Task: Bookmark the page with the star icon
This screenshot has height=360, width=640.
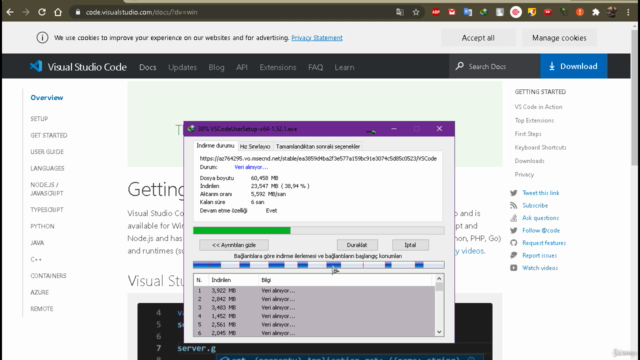Action: [416, 12]
